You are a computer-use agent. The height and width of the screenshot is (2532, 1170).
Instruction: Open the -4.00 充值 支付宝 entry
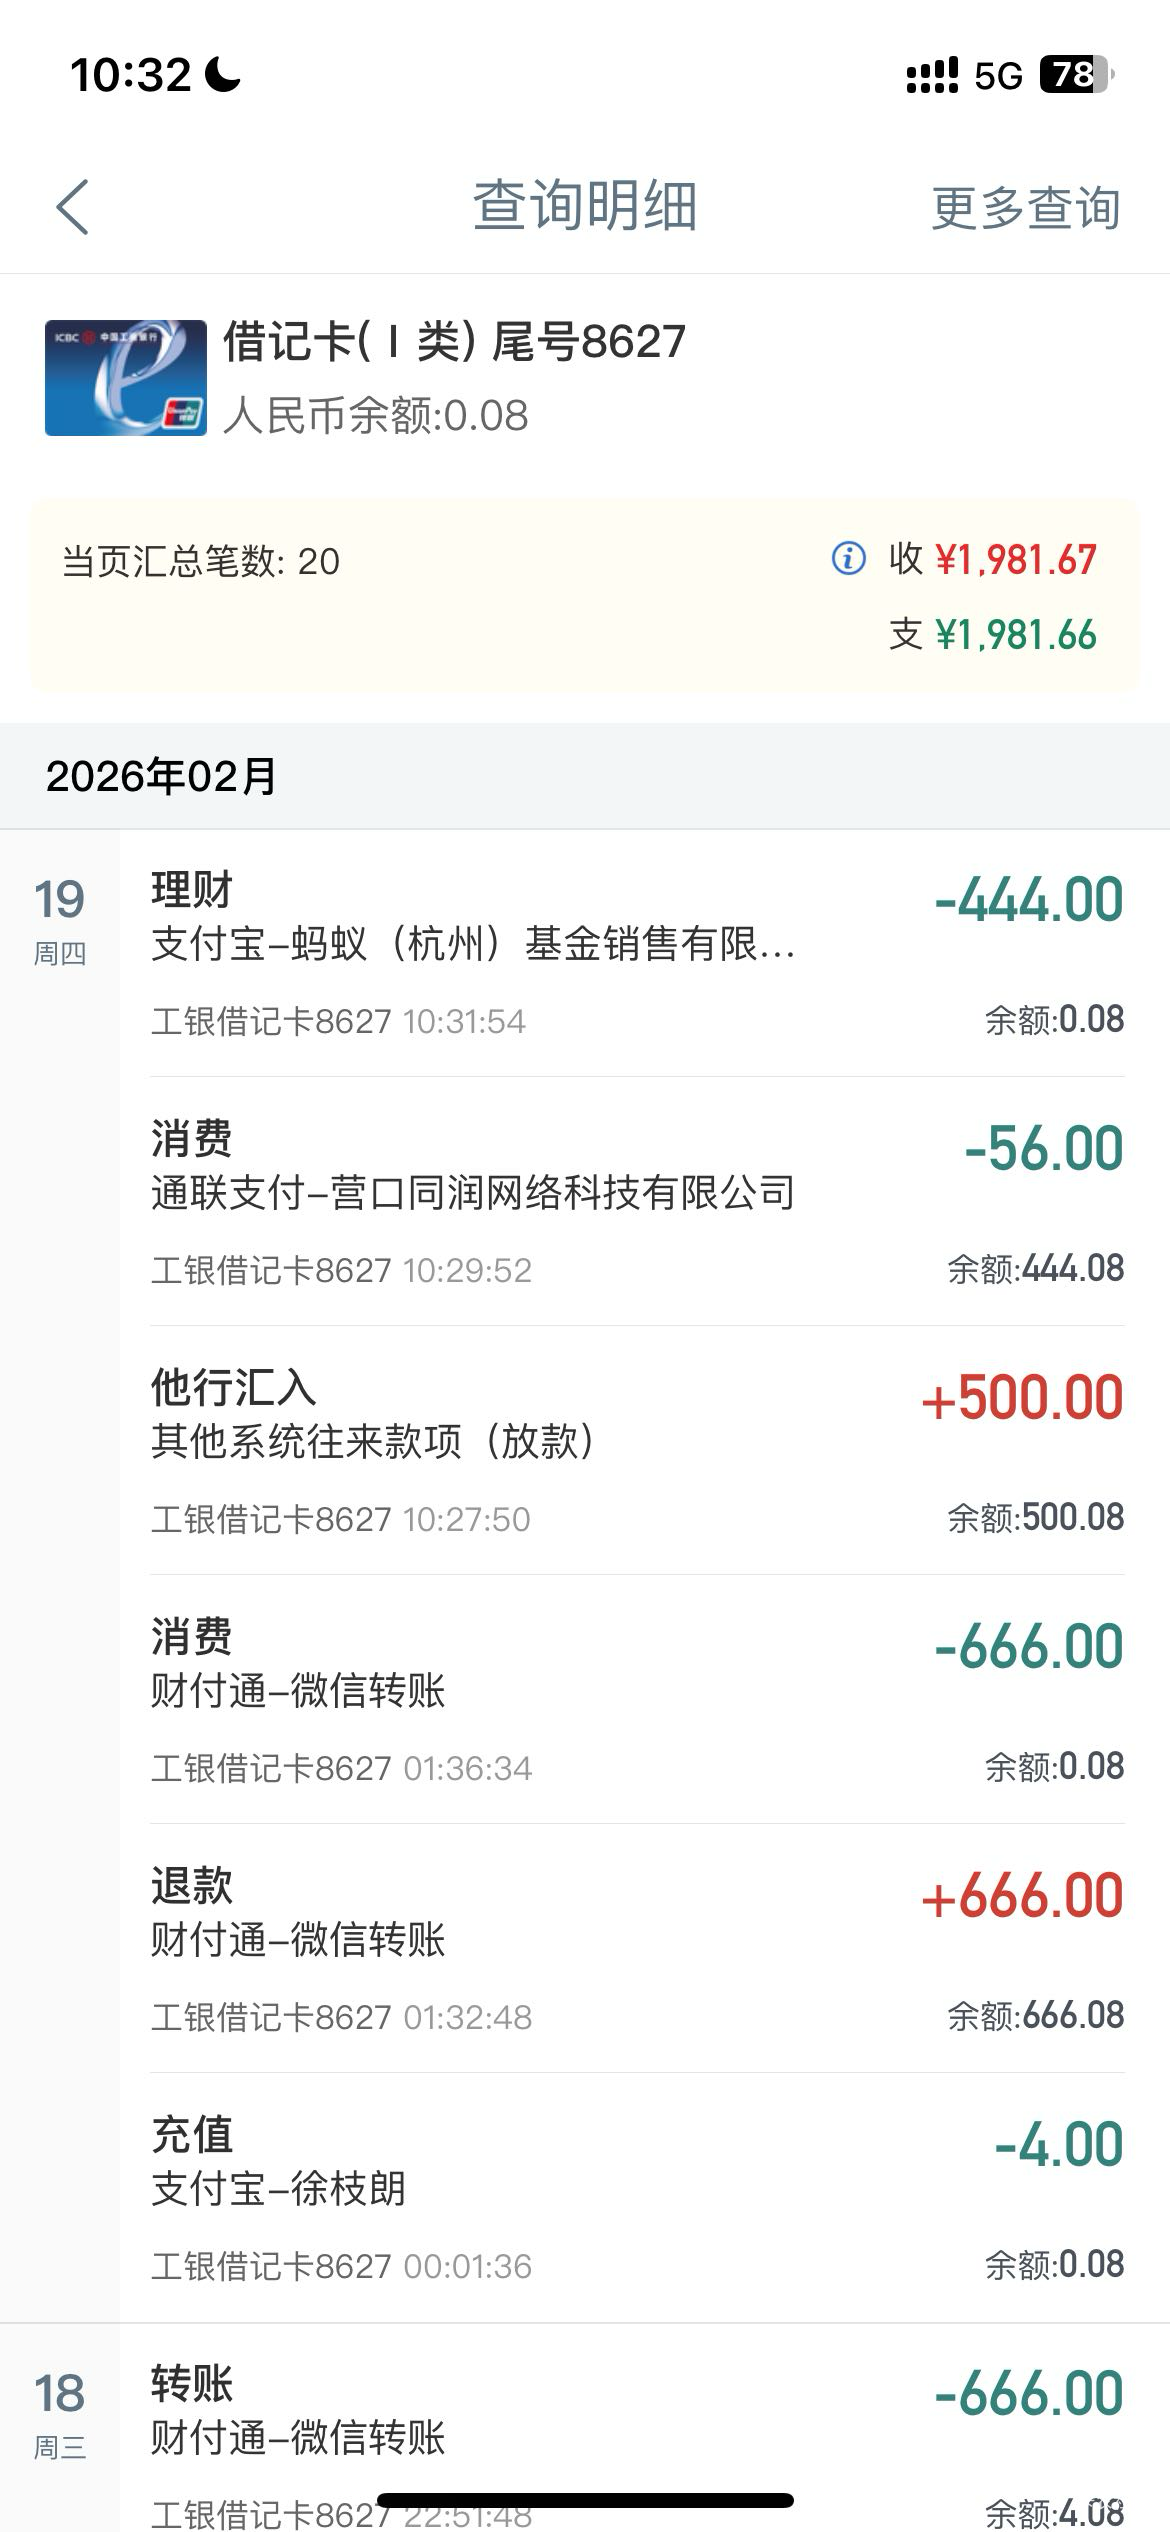[x=636, y=2197]
